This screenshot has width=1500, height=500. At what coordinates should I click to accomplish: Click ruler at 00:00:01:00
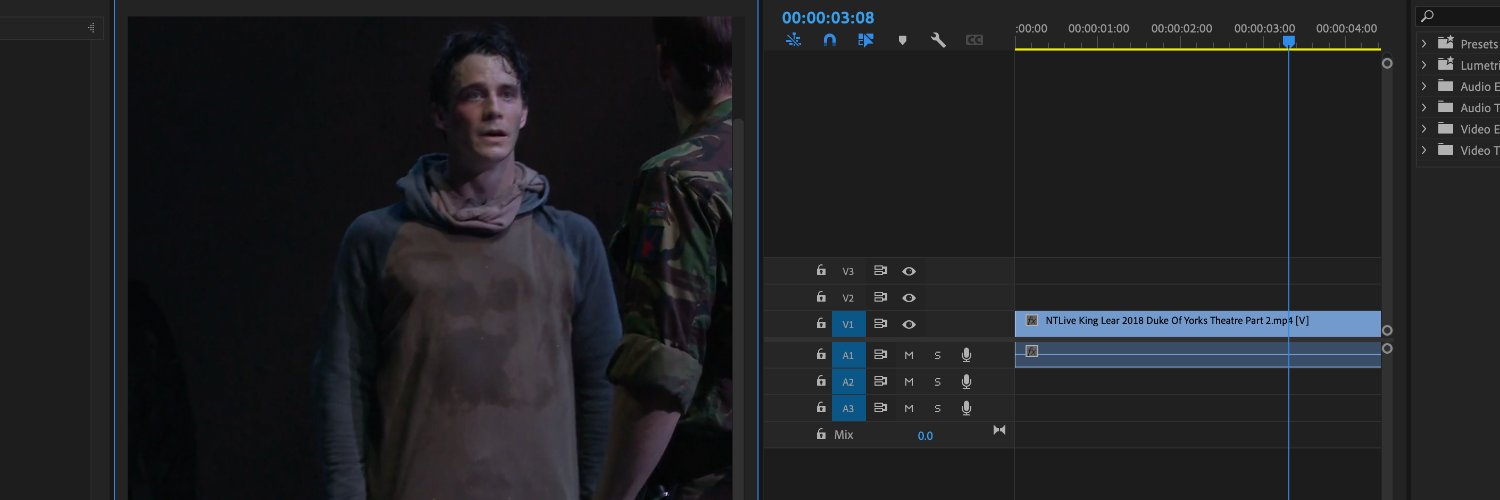coord(1099,28)
